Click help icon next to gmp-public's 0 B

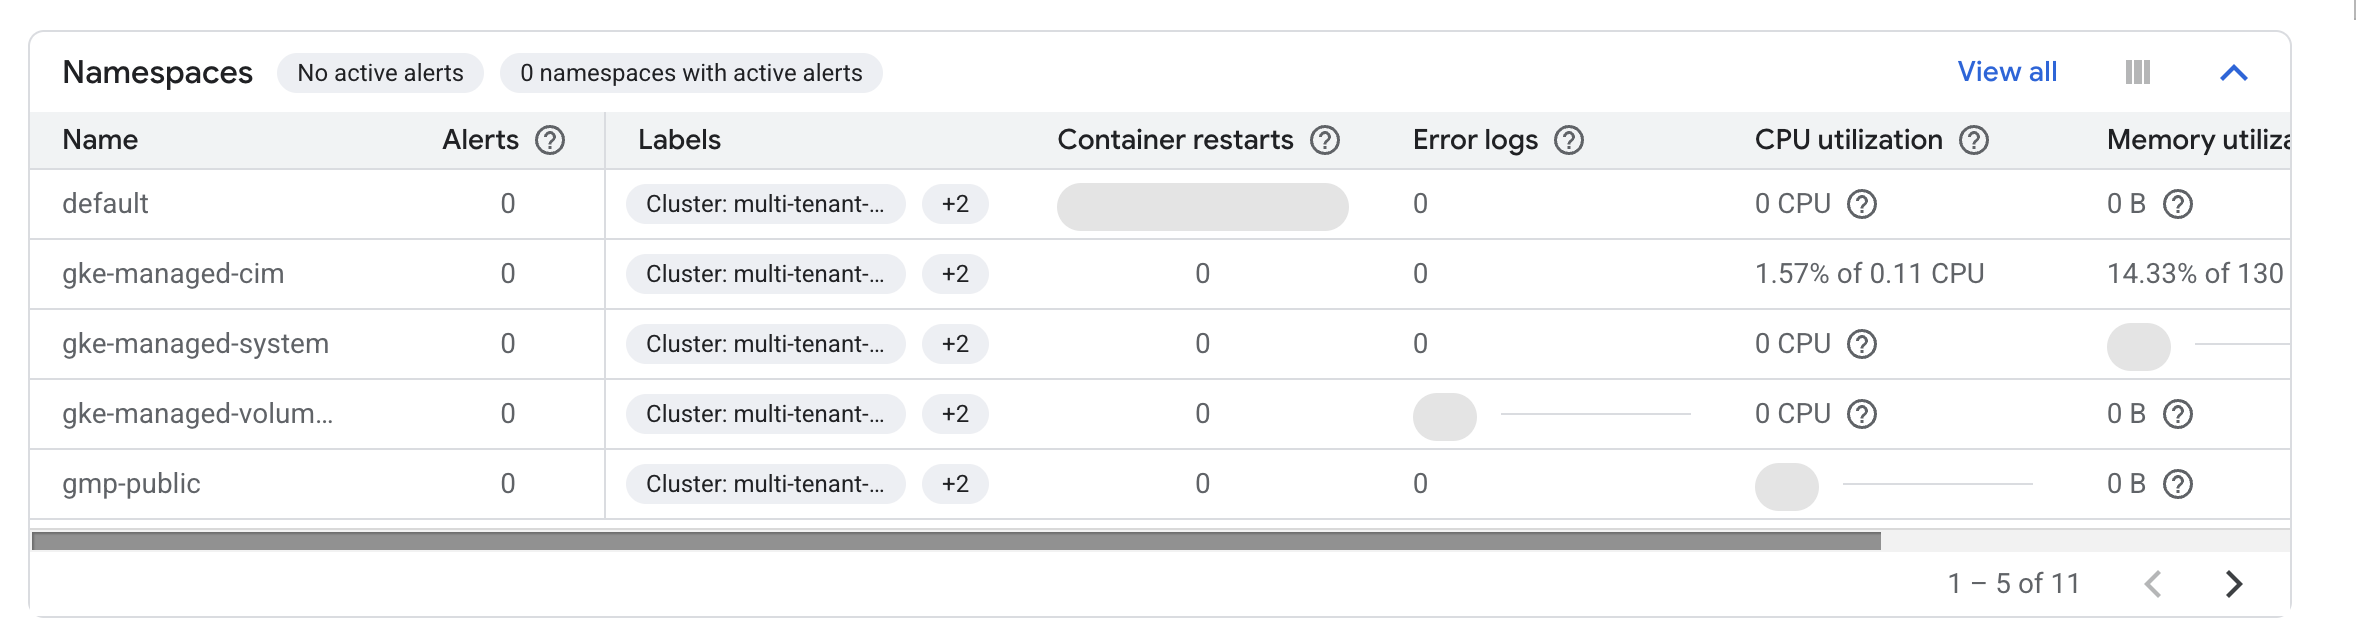click(2178, 484)
